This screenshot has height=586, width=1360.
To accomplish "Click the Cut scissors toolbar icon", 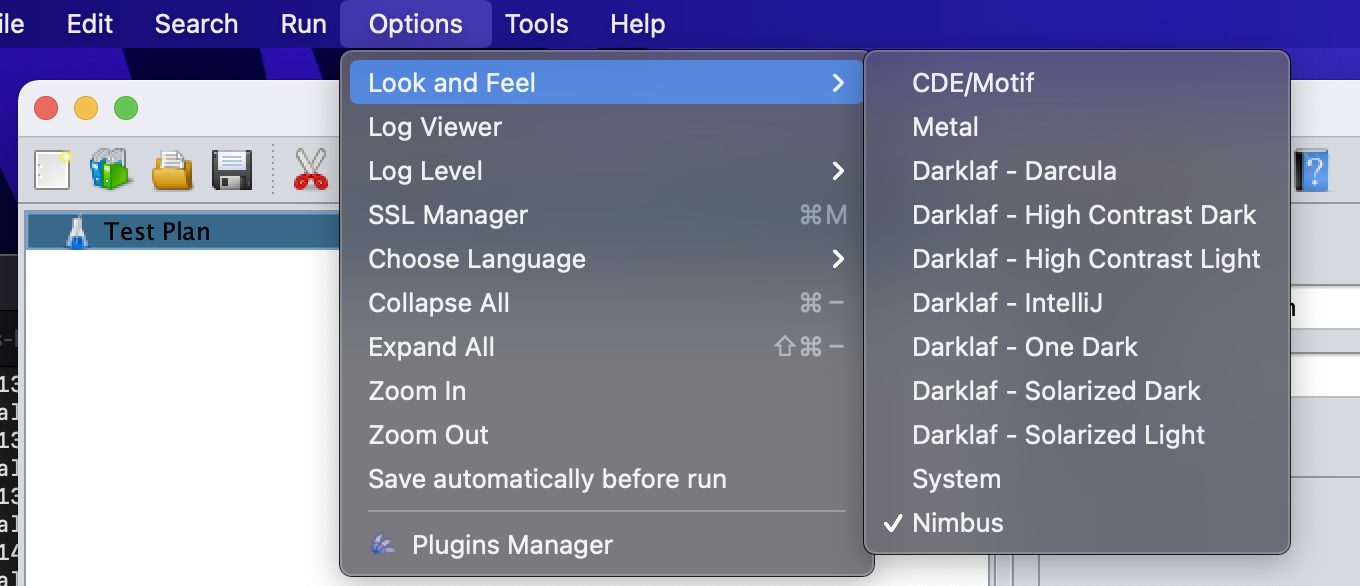I will (x=311, y=170).
